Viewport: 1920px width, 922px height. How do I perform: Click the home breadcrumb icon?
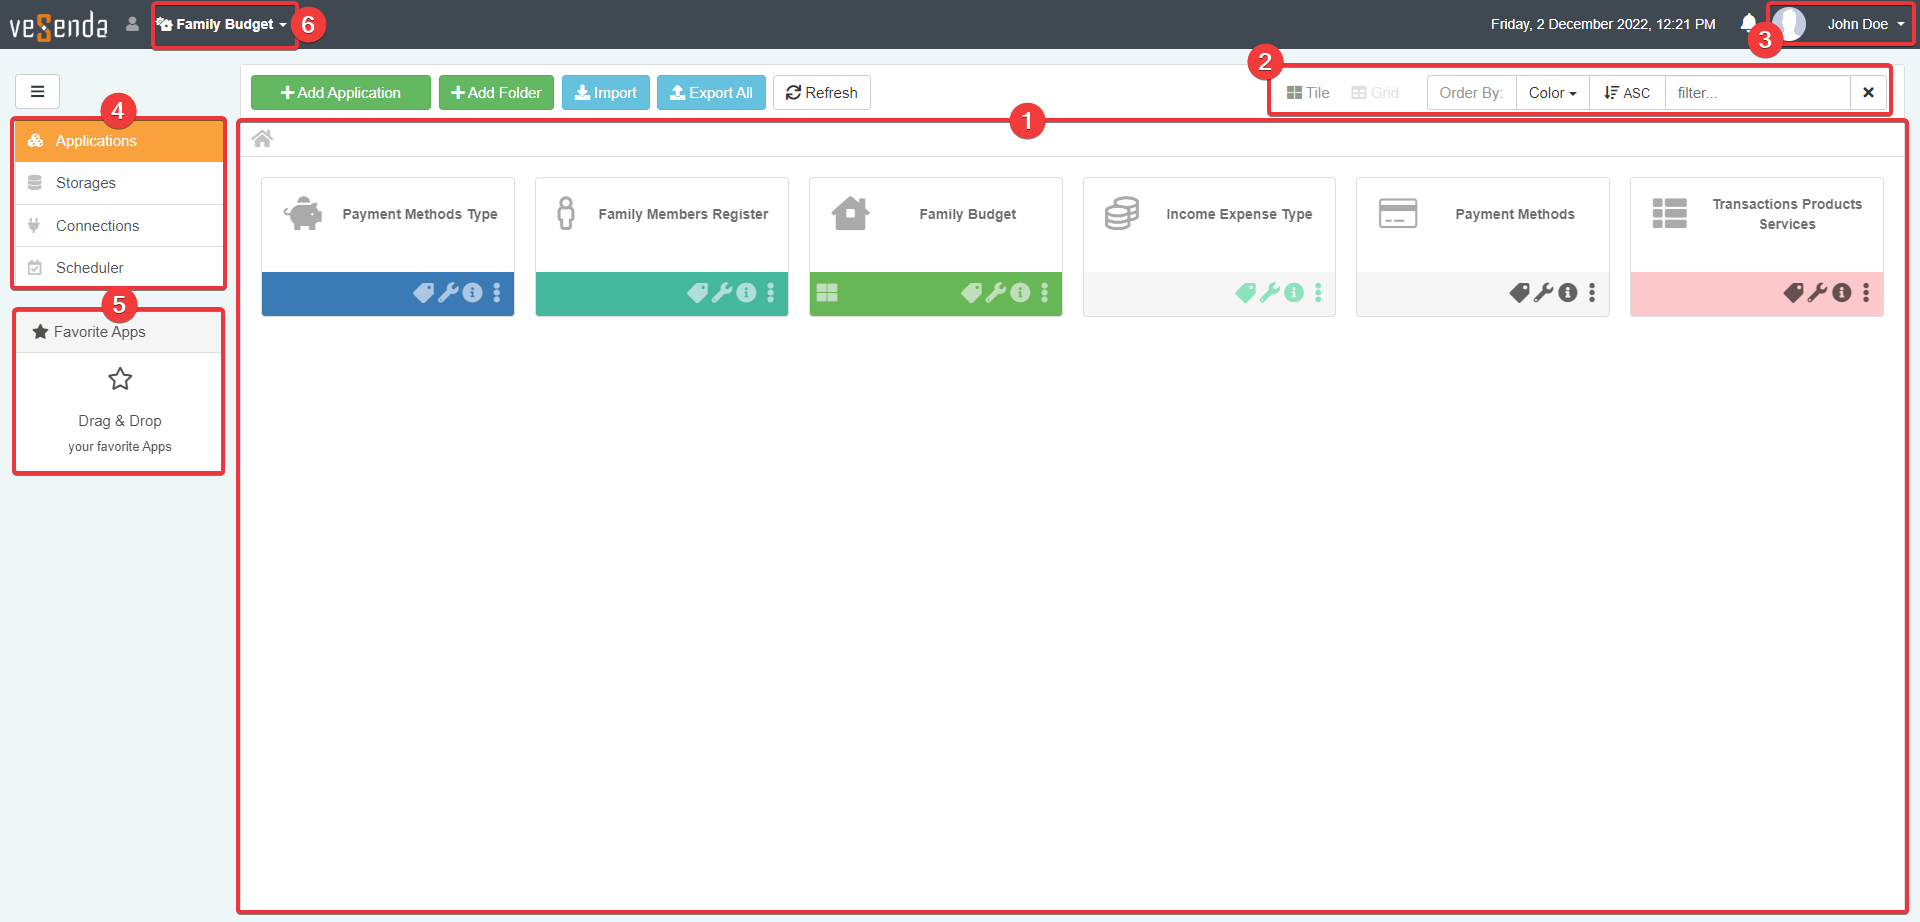point(262,139)
